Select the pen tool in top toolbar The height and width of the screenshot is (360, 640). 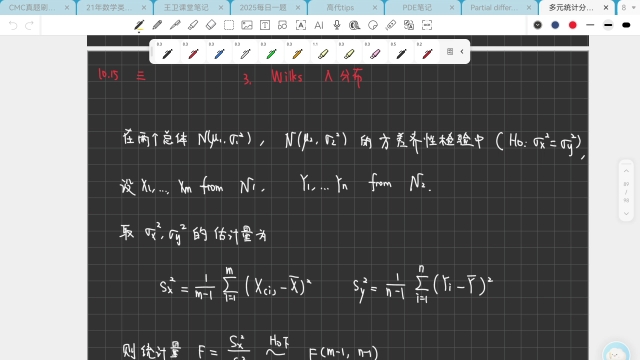[x=139, y=25]
